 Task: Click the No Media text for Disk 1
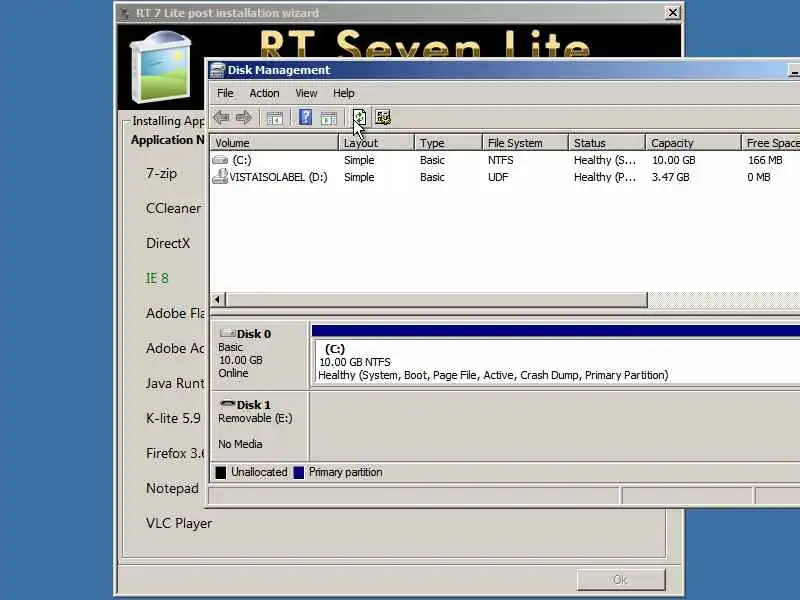click(240, 444)
